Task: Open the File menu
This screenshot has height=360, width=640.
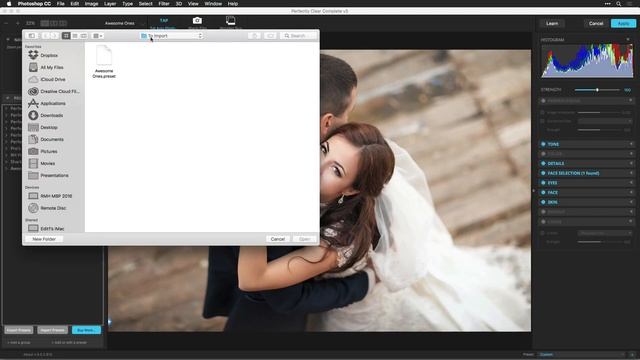Action: coord(60,4)
